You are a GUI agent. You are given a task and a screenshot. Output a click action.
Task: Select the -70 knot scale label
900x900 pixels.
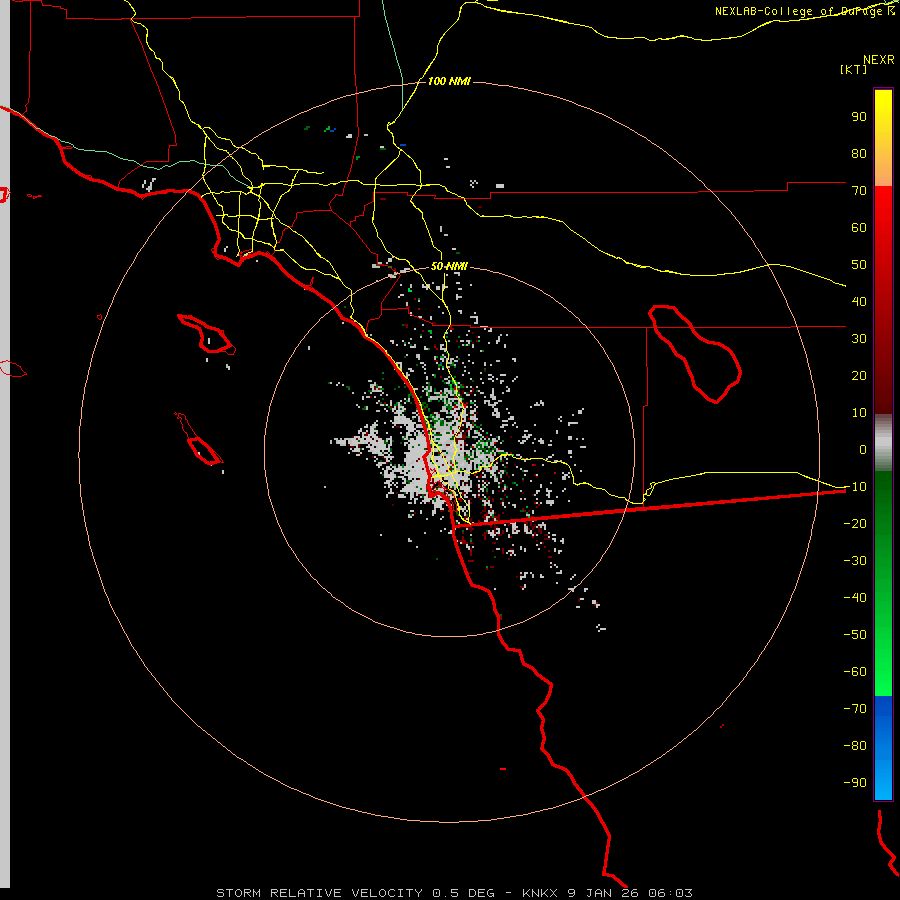tap(855, 709)
